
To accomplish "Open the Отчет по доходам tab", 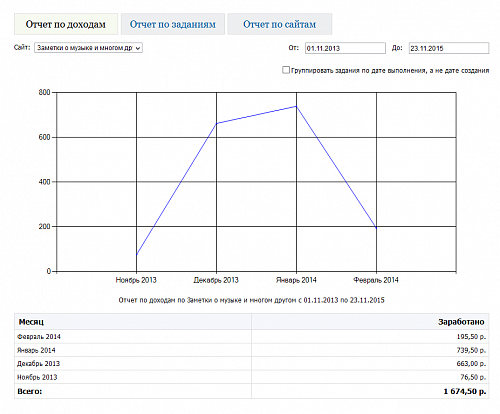I will pos(66,24).
